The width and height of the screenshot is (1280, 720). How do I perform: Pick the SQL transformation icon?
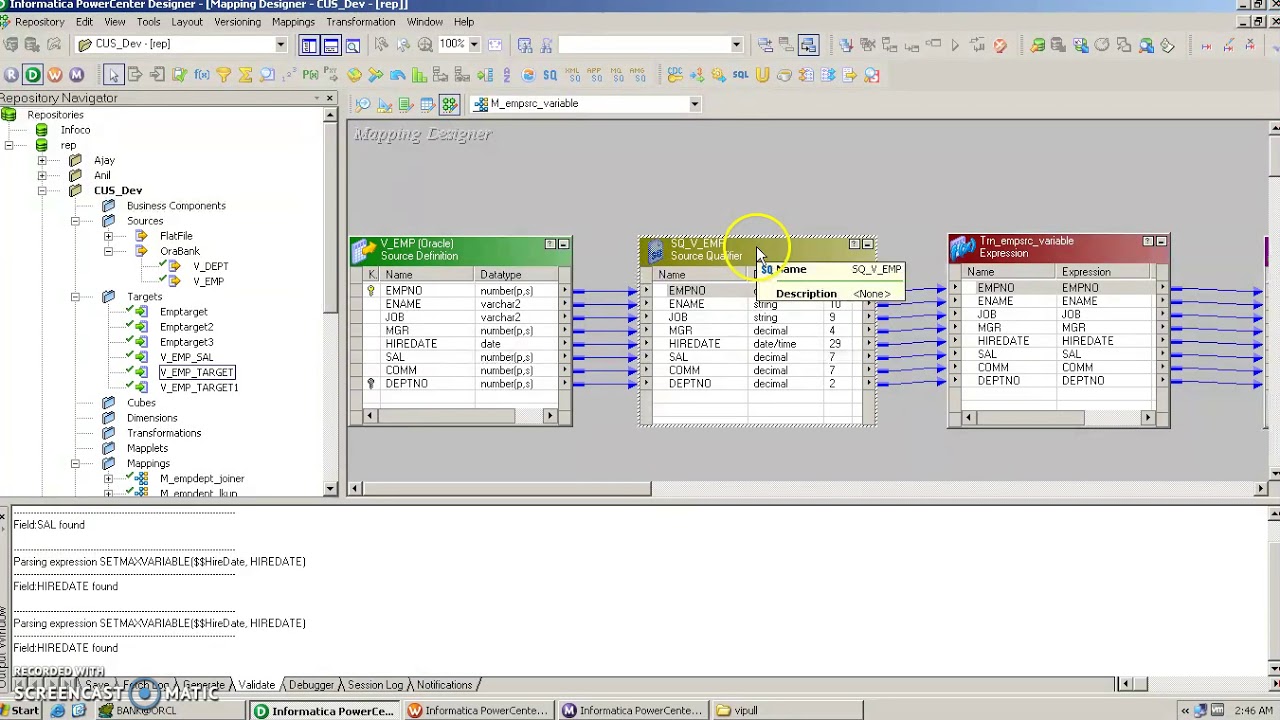740,75
